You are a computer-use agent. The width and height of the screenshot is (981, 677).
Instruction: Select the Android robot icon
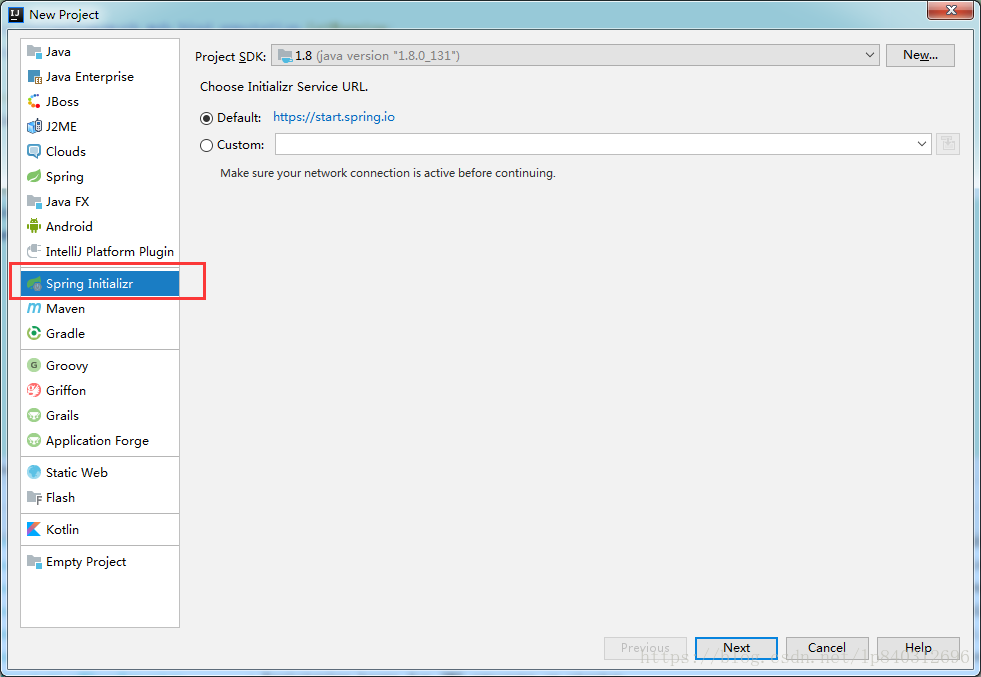(x=34, y=227)
